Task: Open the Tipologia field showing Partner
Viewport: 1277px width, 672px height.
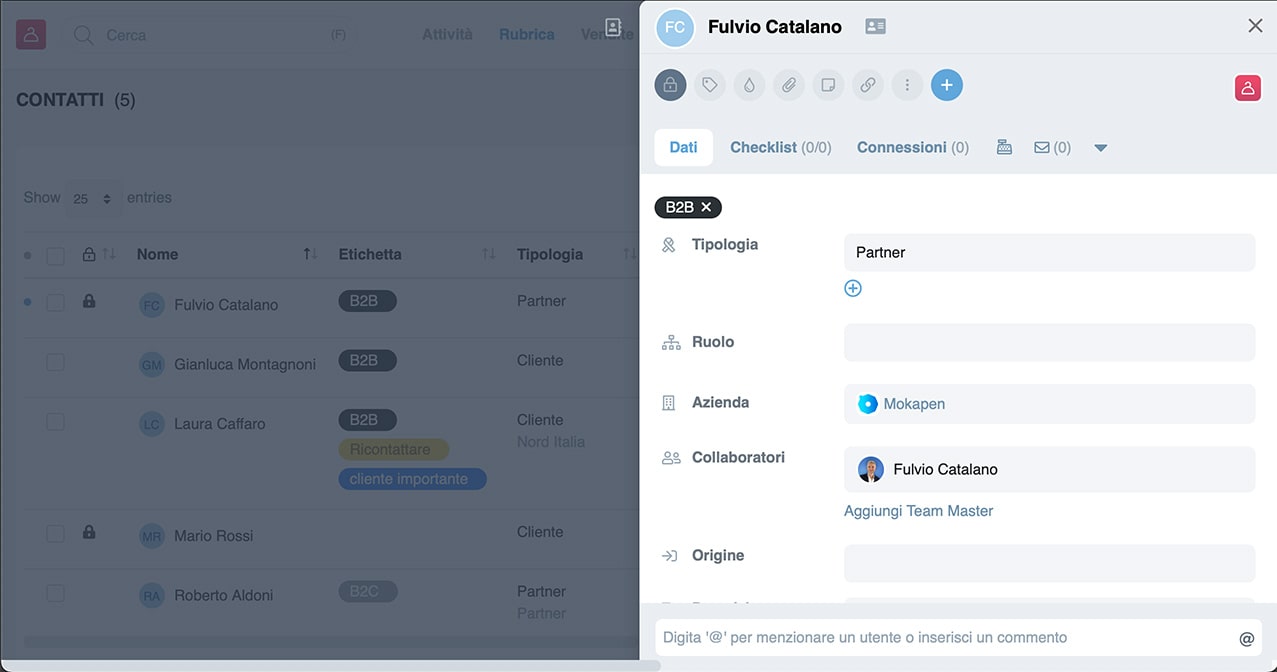Action: [x=1049, y=252]
